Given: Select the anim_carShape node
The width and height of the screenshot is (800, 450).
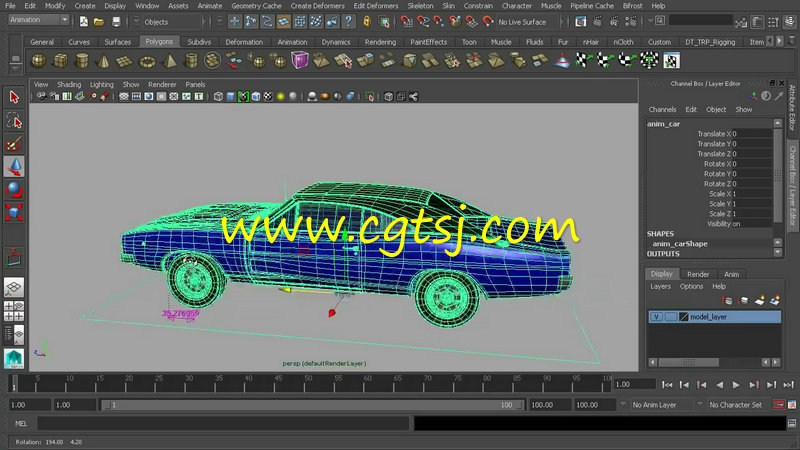Looking at the screenshot, I should [x=680, y=243].
